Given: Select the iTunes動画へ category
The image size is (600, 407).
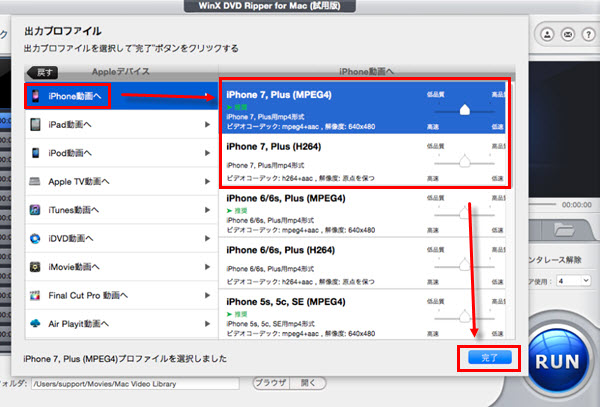Looking at the screenshot, I should pos(121,210).
